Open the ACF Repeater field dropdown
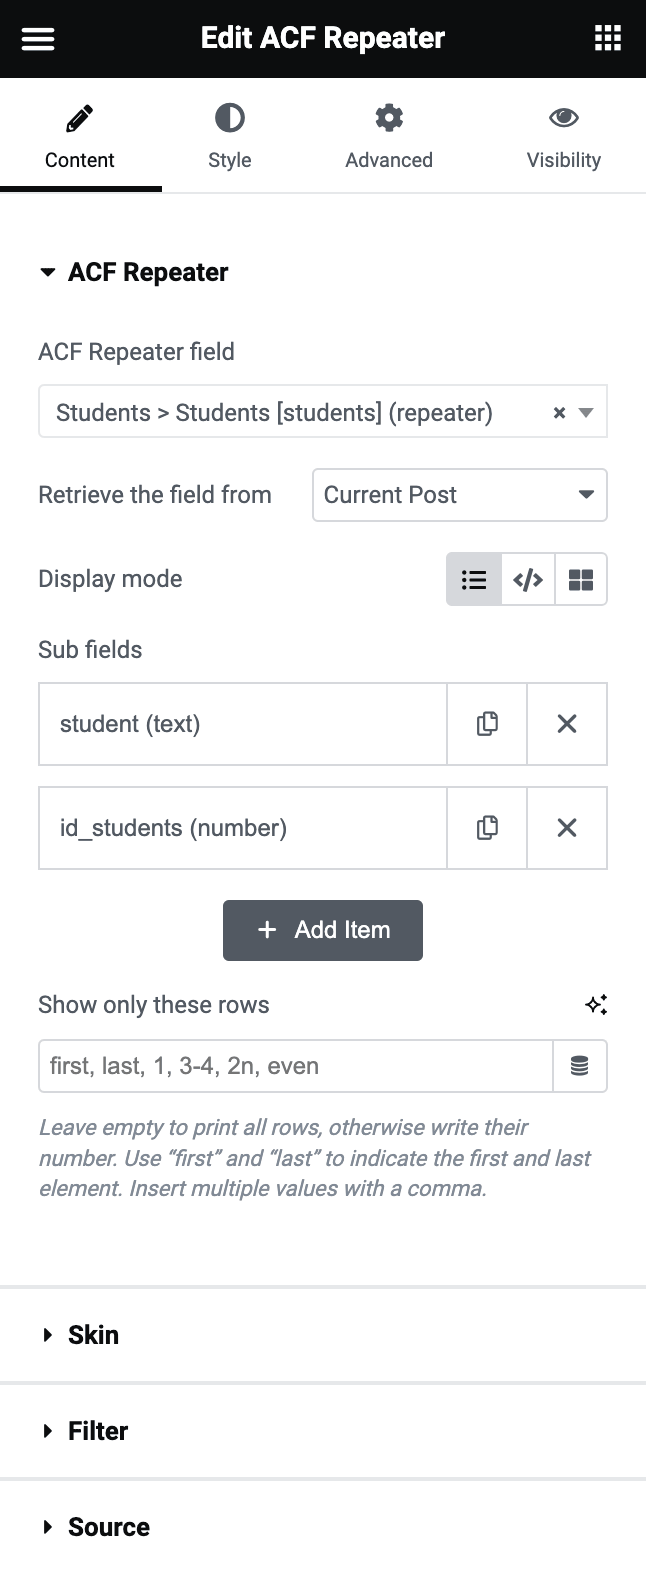Screen dimensions: 646x1574 [x=300, y=412]
